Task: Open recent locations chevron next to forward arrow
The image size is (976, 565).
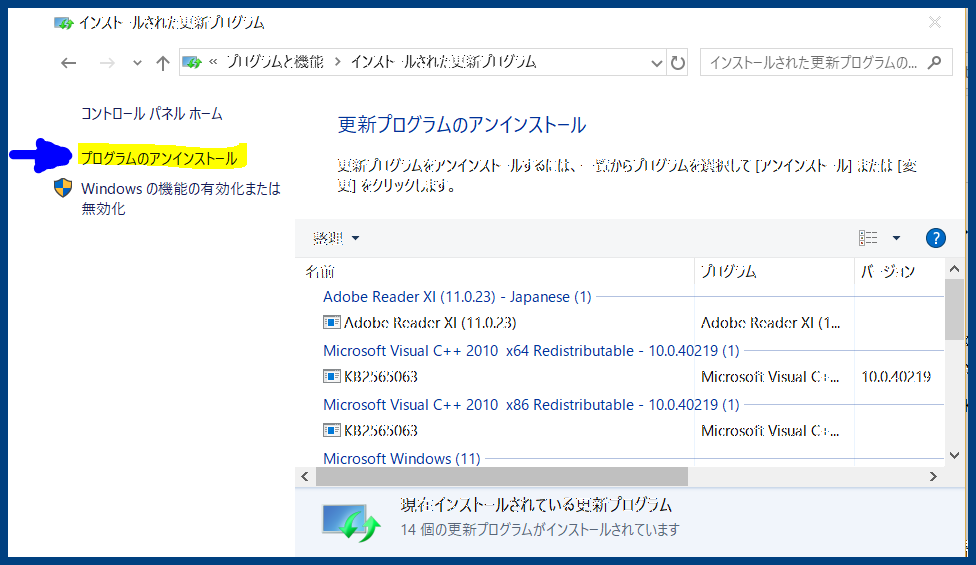Action: click(137, 63)
